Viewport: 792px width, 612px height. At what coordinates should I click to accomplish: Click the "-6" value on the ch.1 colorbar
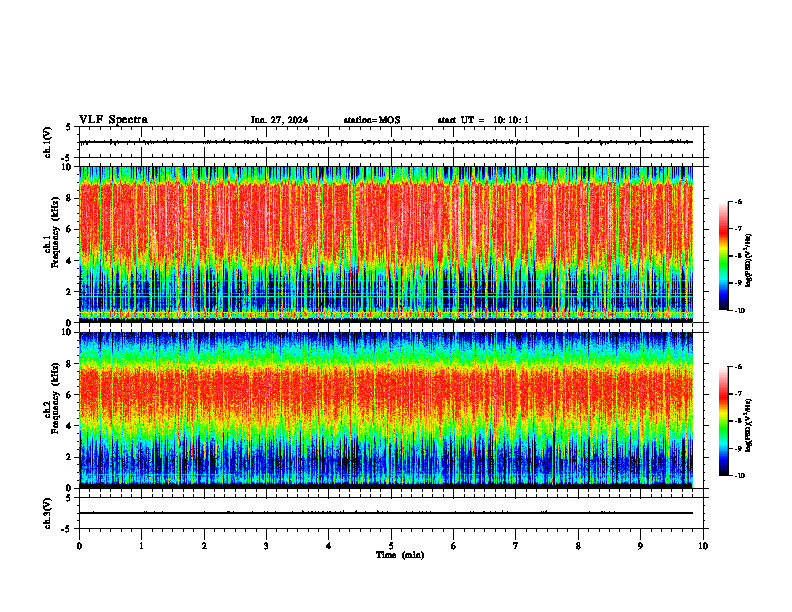point(738,201)
